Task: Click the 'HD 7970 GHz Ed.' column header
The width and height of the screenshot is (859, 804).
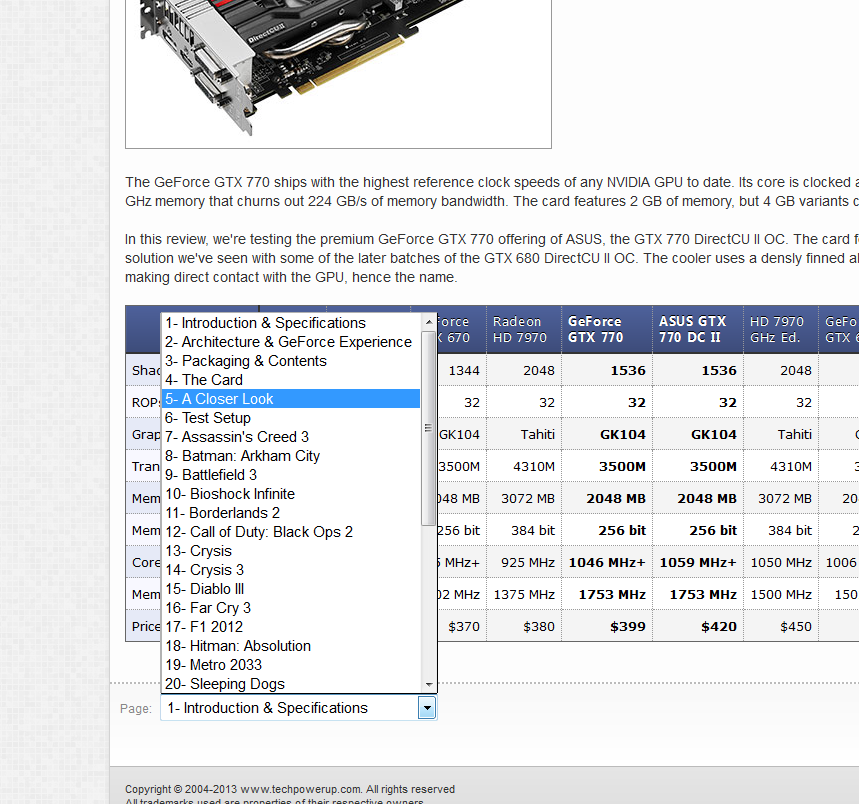Action: tap(781, 329)
